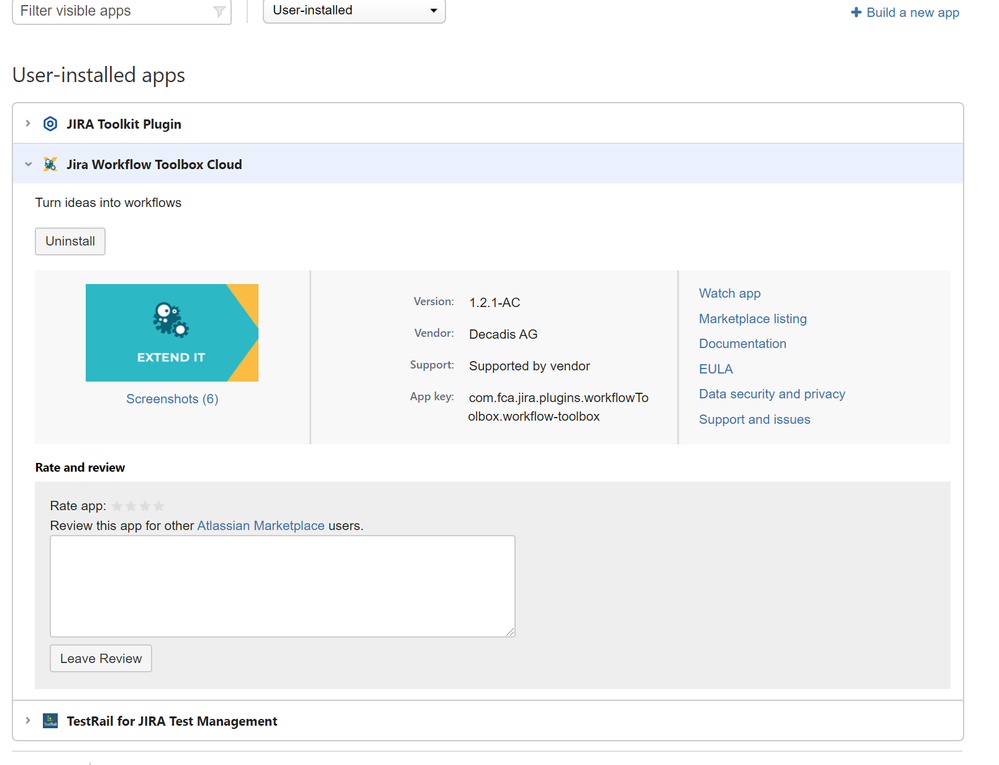Click the filter funnel icon
Viewport: 999px width, 765px height.
pos(219,11)
